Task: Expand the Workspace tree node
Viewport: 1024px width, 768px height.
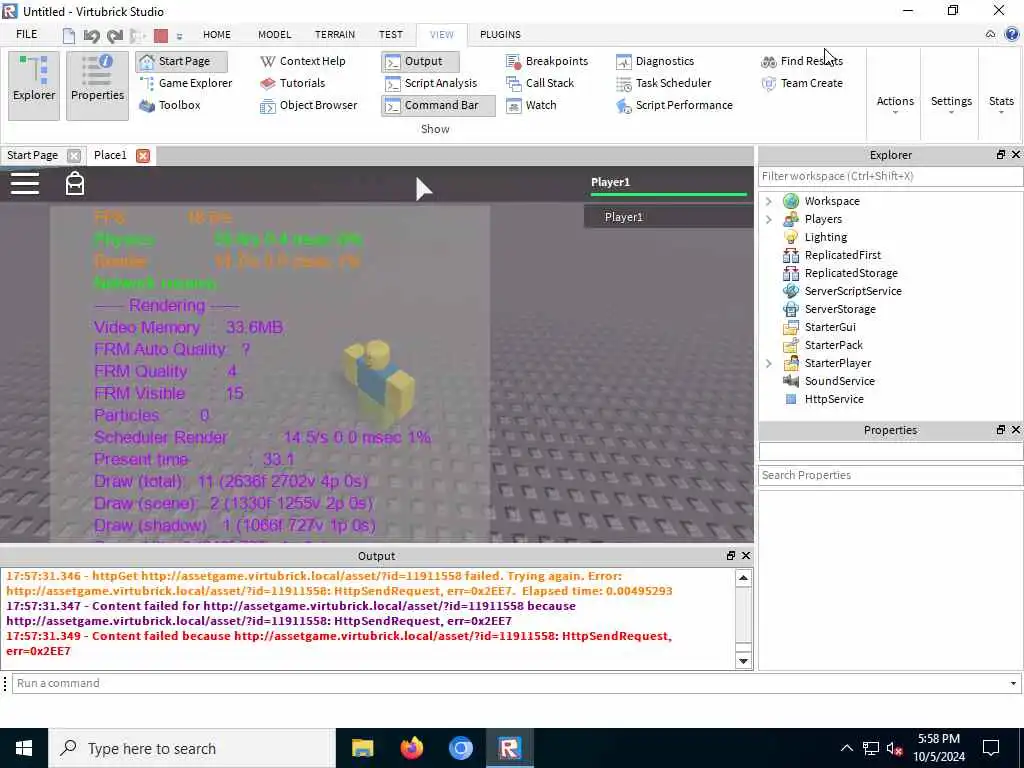Action: 769,201
